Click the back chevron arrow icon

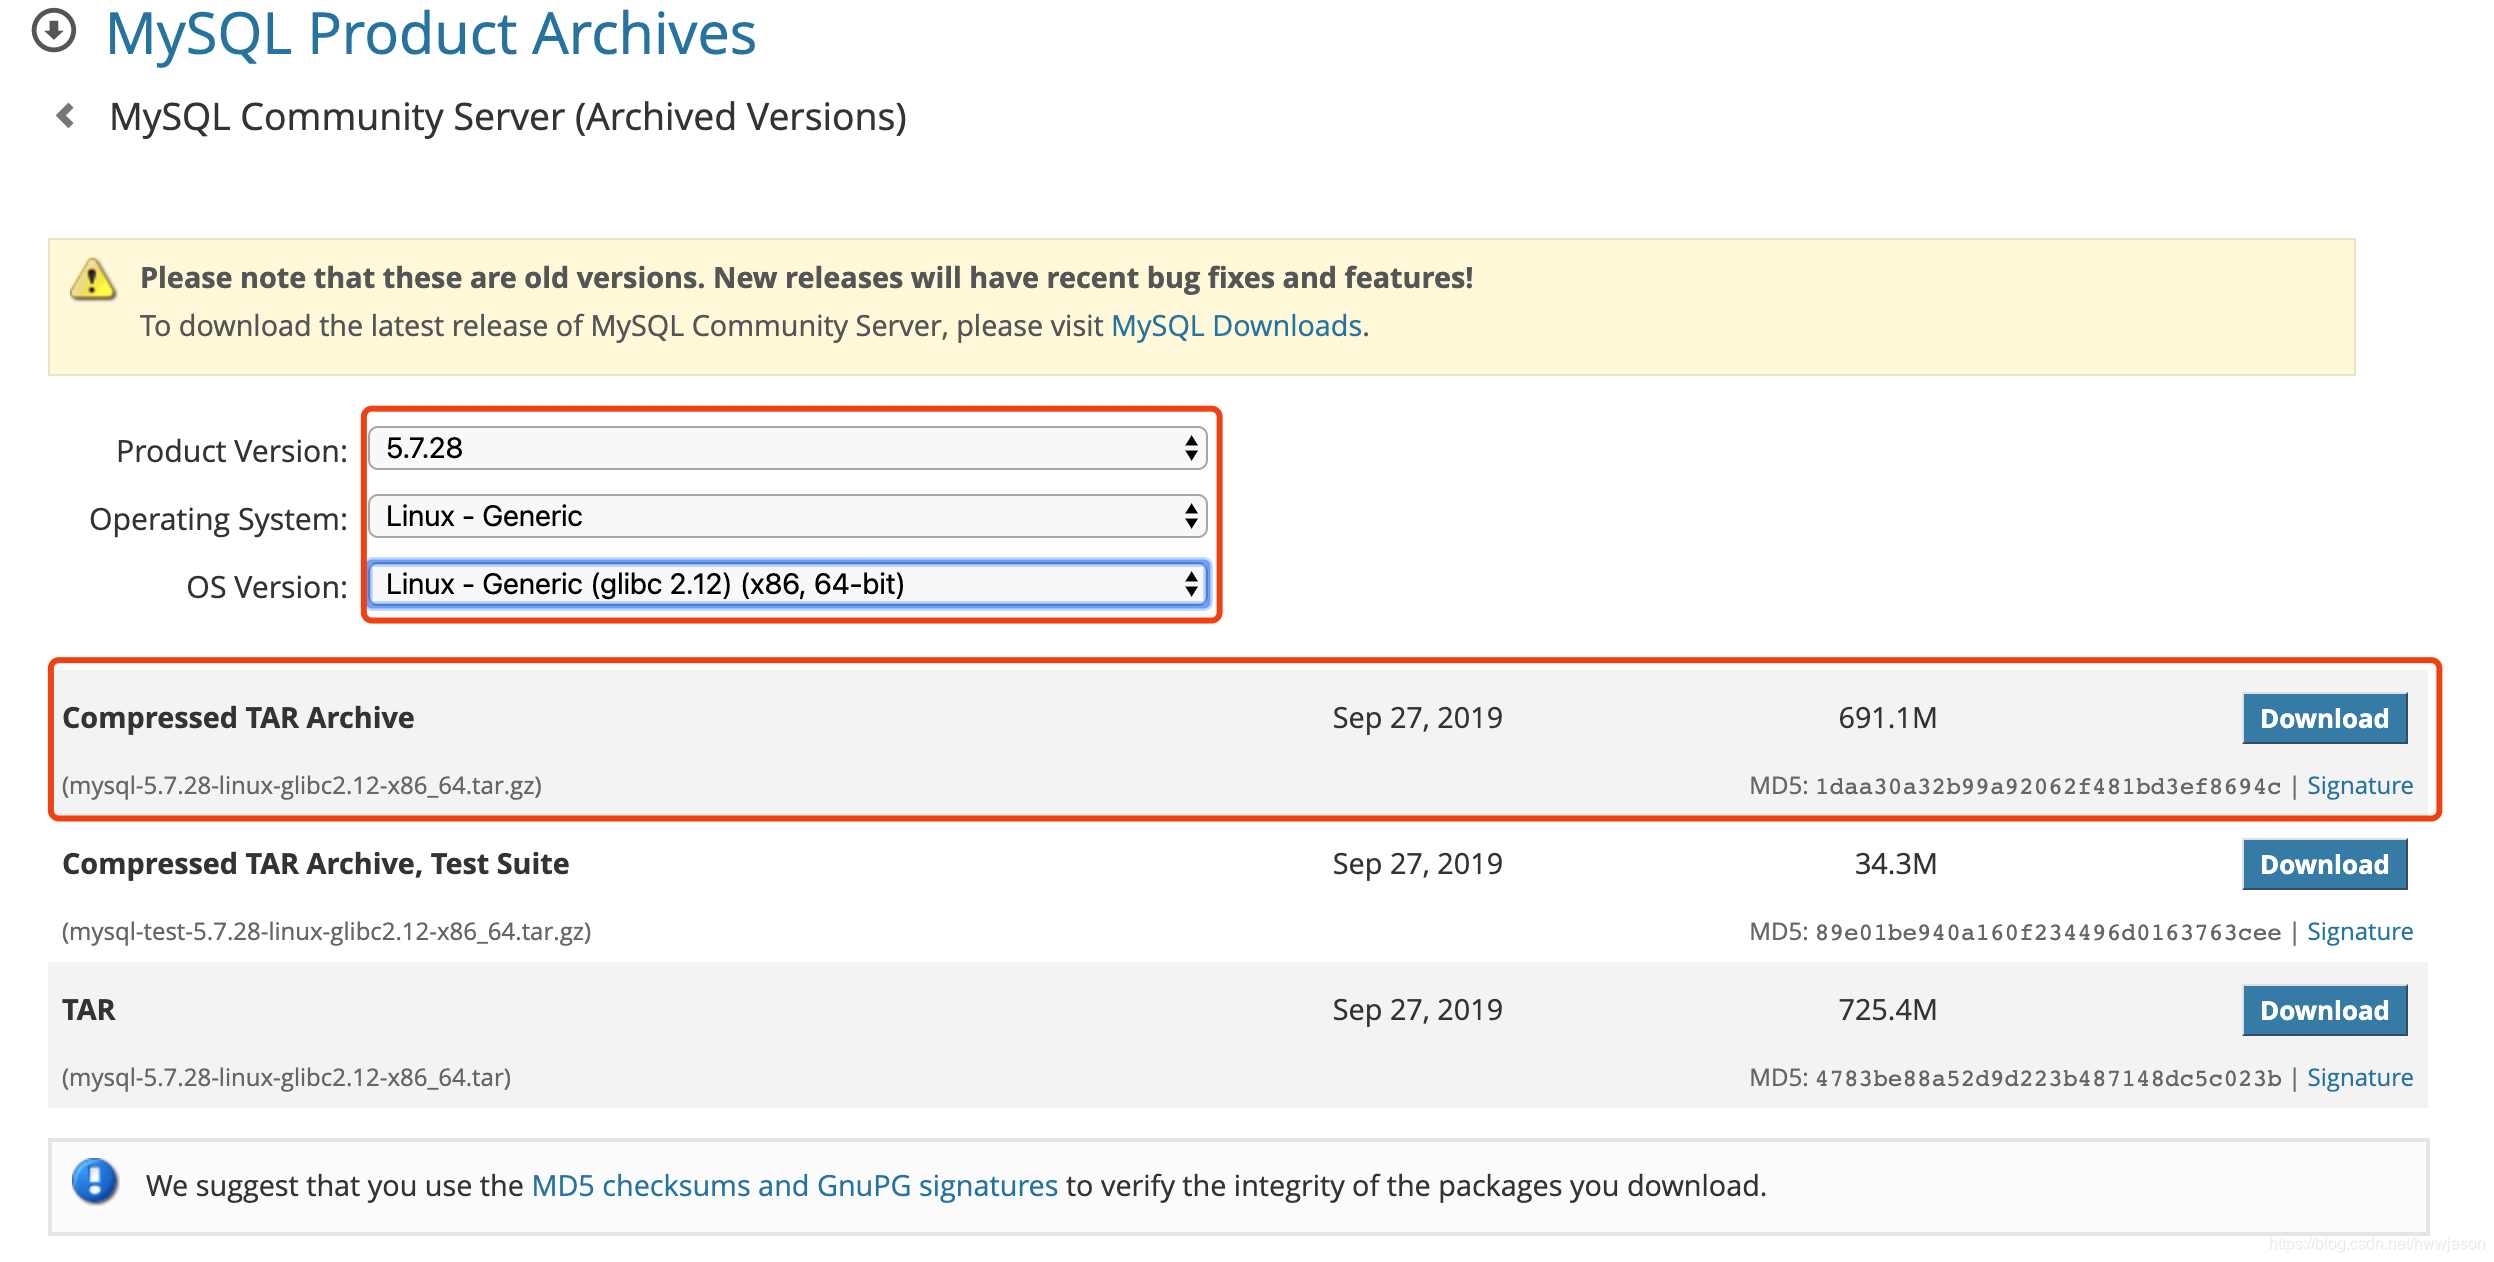pos(66,117)
